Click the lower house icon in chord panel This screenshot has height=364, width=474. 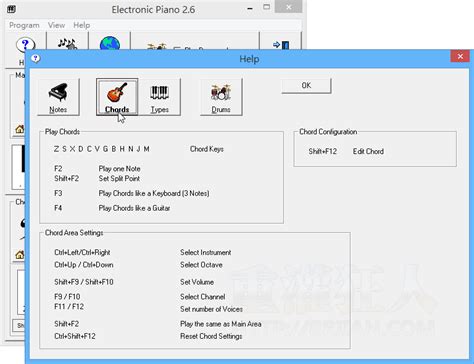[20, 255]
